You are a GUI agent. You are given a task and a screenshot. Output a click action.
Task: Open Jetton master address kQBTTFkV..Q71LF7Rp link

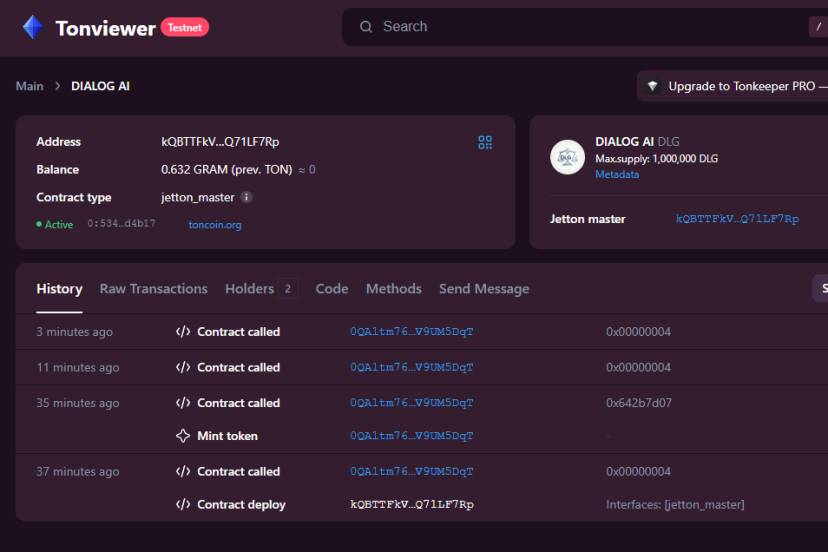click(x=737, y=219)
